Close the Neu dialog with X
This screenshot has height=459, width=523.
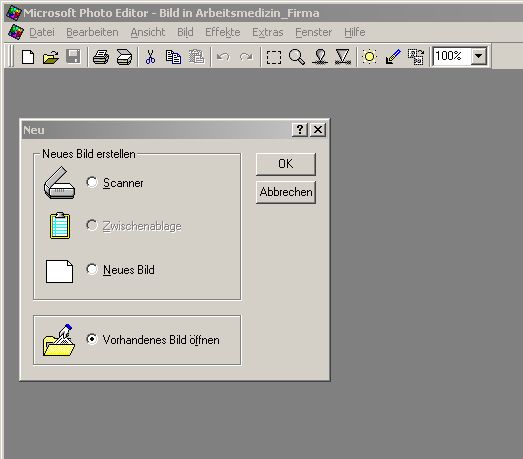click(318, 129)
